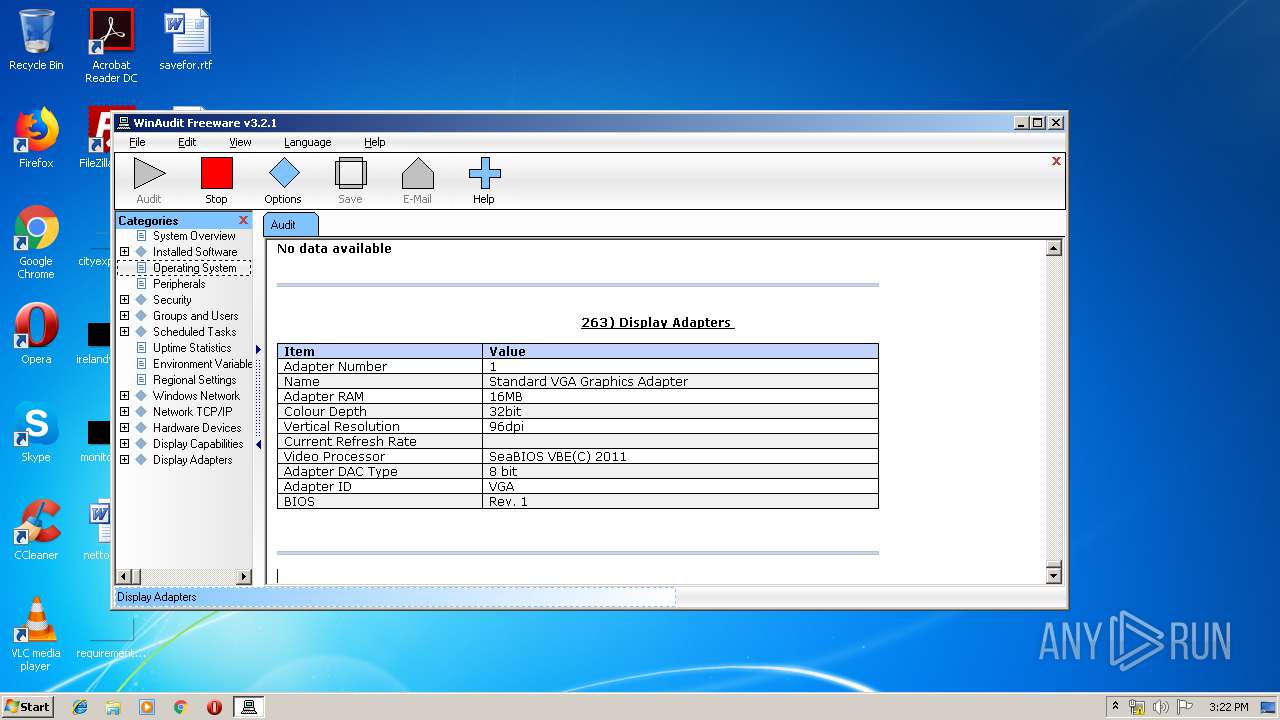Select Security category
Screen dimensions: 1280x720
[x=172, y=300]
